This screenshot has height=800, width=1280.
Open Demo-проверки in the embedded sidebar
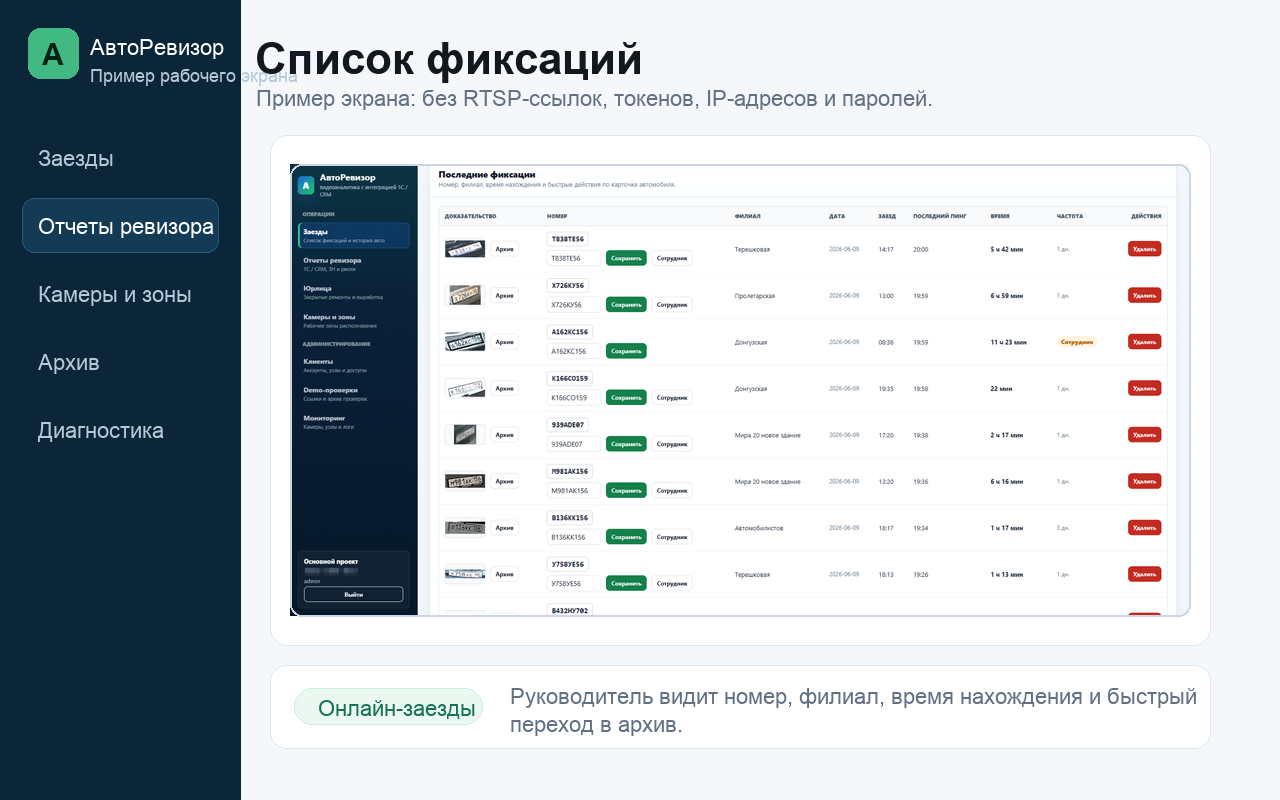354,393
